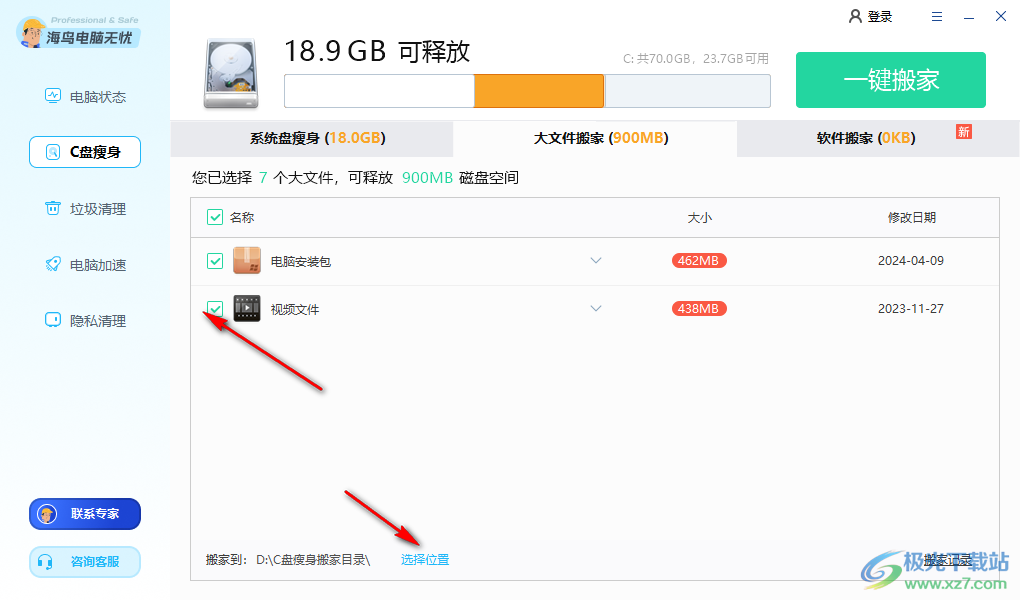Toggle the select-all checkbox beside 名称

[x=214, y=217]
